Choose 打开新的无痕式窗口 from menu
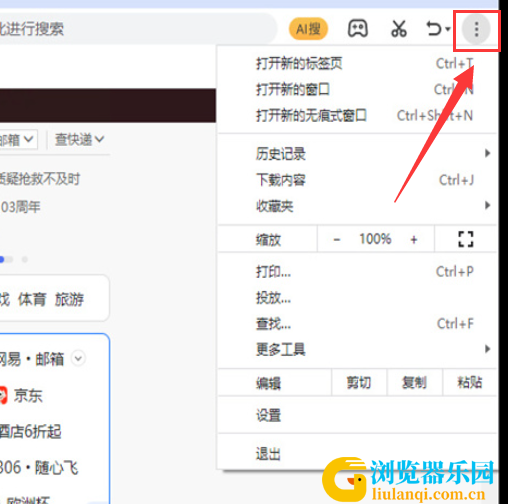508x504 pixels. point(357,116)
